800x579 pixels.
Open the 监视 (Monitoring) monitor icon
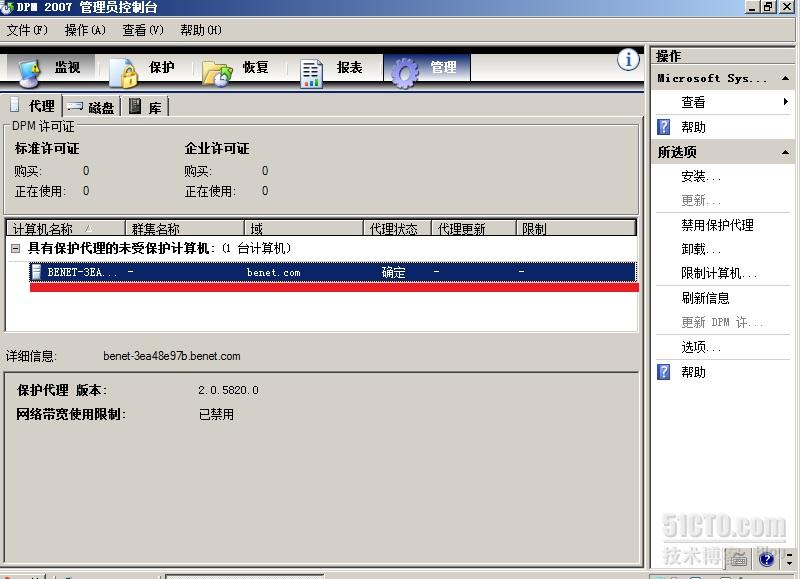point(29,72)
